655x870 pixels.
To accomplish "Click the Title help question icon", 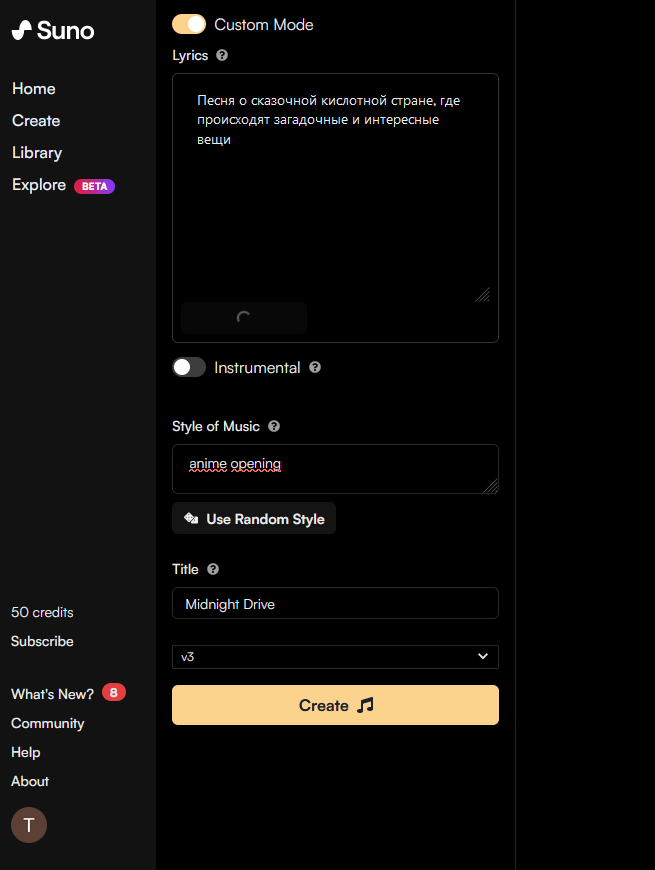I will pyautogui.click(x=213, y=569).
